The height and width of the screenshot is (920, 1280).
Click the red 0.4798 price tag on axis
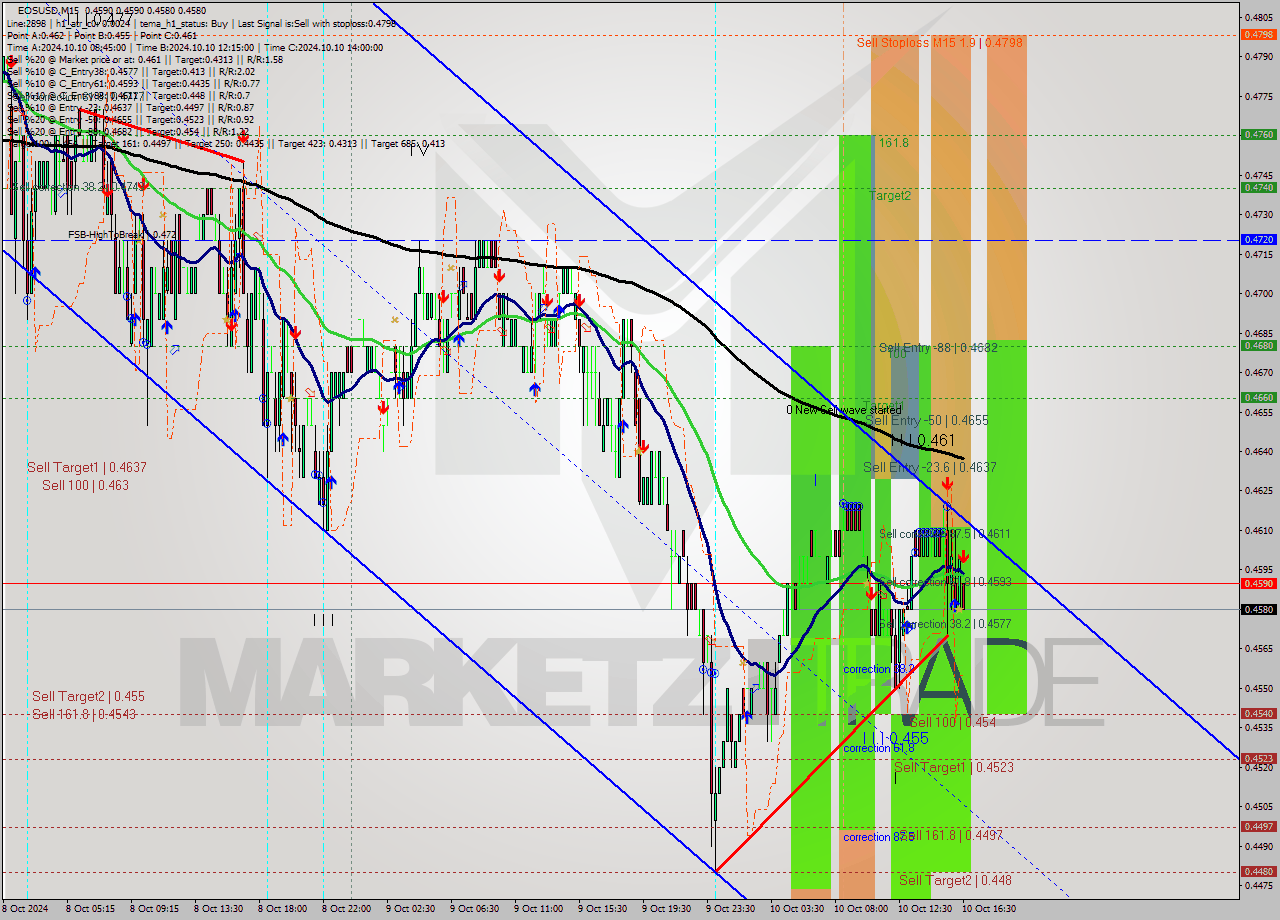point(1258,34)
